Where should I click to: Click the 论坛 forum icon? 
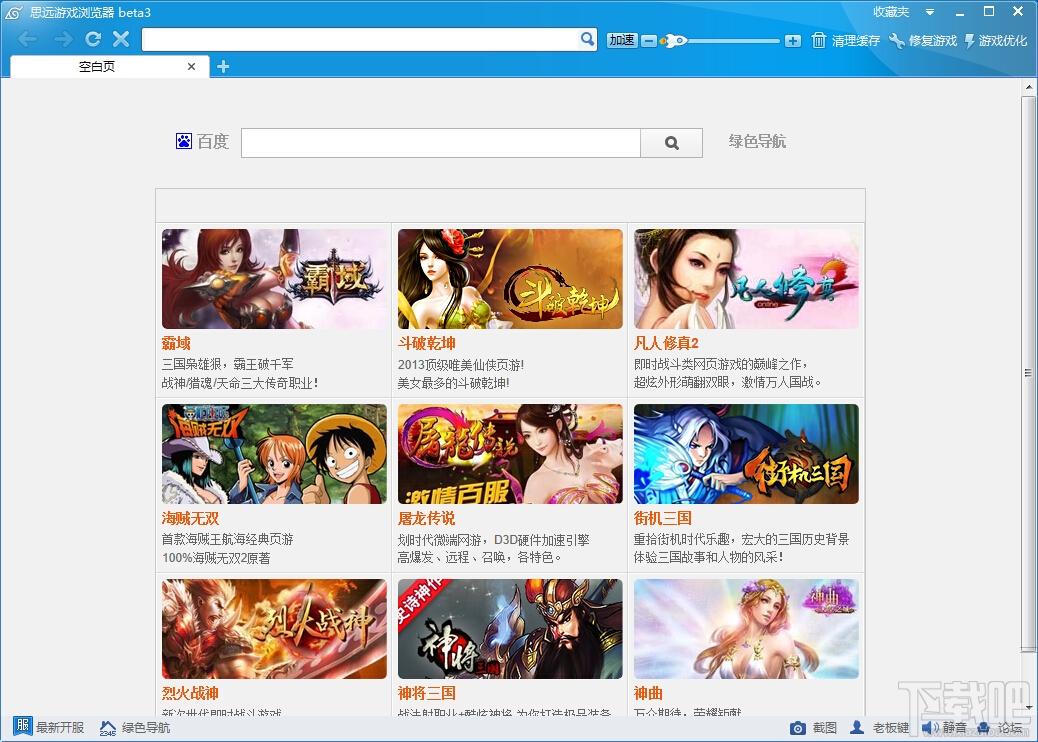click(x=983, y=728)
